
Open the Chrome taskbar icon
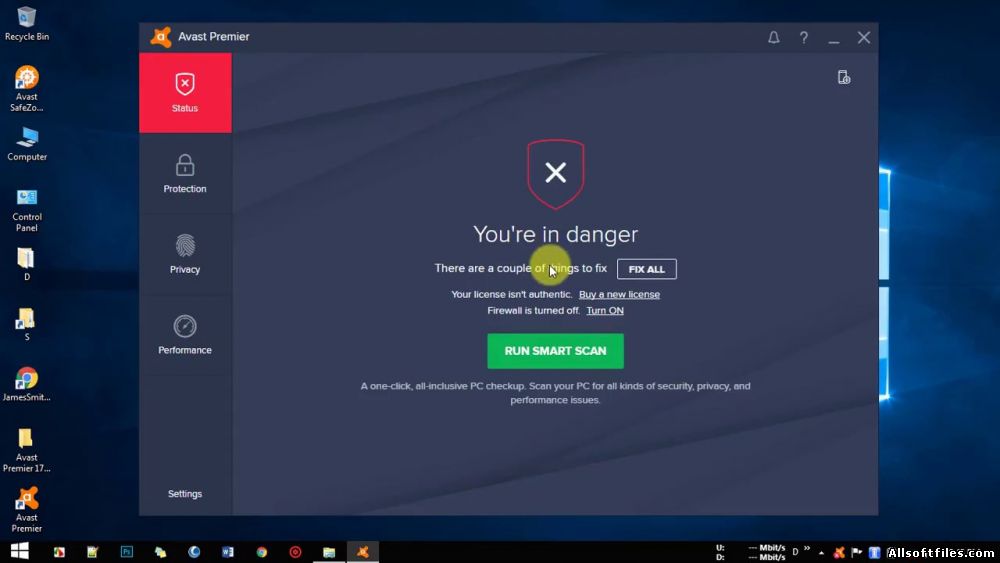coord(261,552)
